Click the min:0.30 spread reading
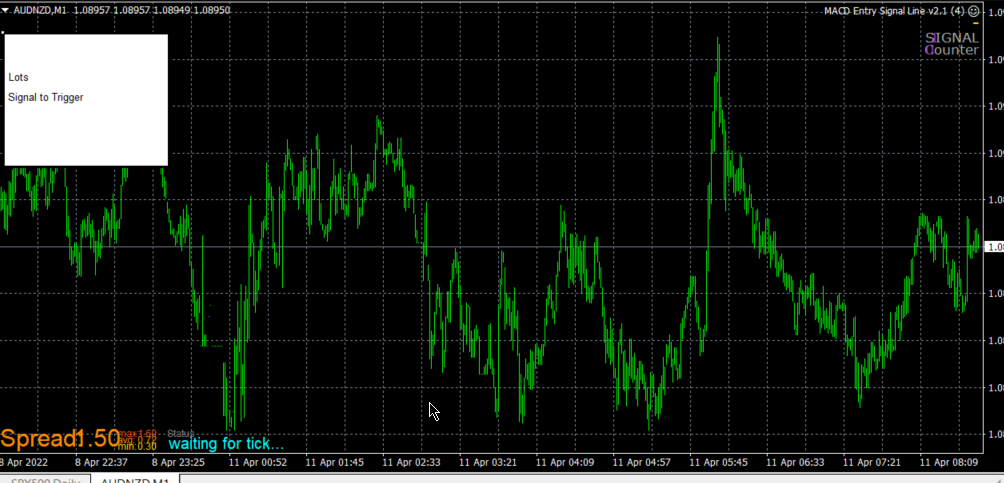The image size is (1004, 483). (138, 446)
